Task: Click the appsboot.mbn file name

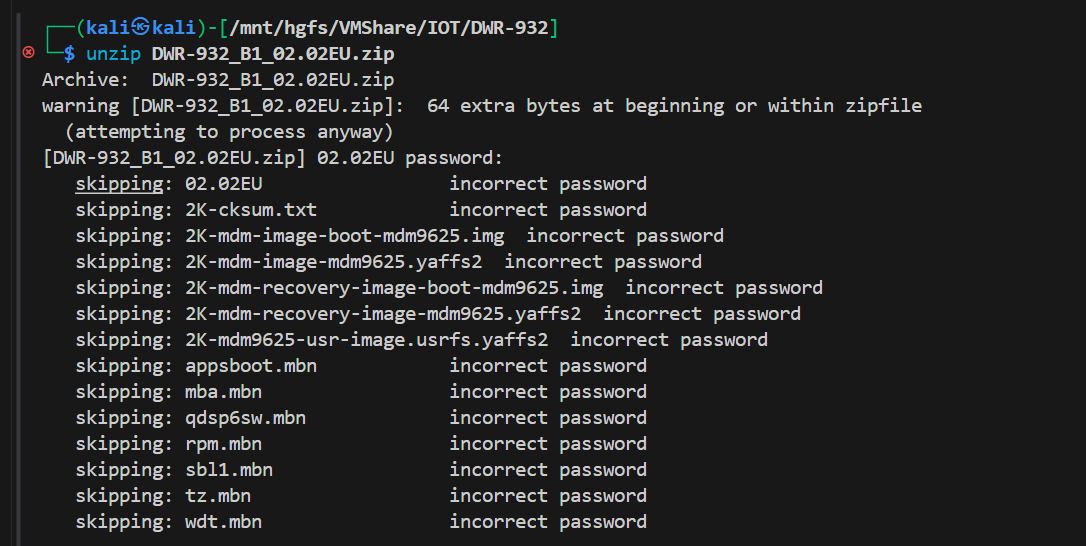Action: 251,366
